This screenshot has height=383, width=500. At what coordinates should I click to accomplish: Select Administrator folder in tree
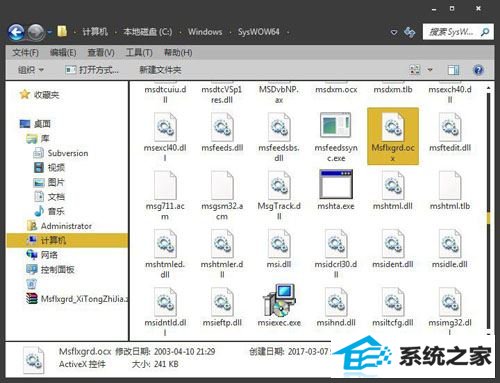coord(59,226)
